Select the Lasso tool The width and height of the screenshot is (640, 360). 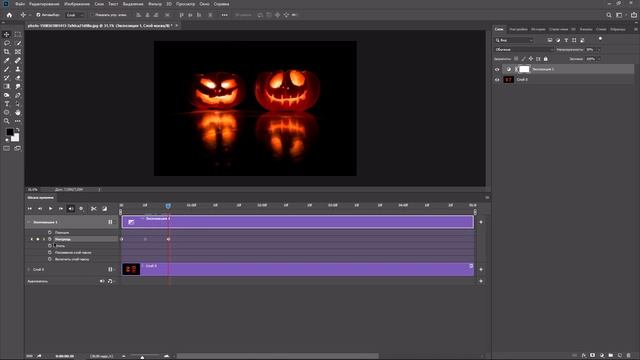pos(7,43)
